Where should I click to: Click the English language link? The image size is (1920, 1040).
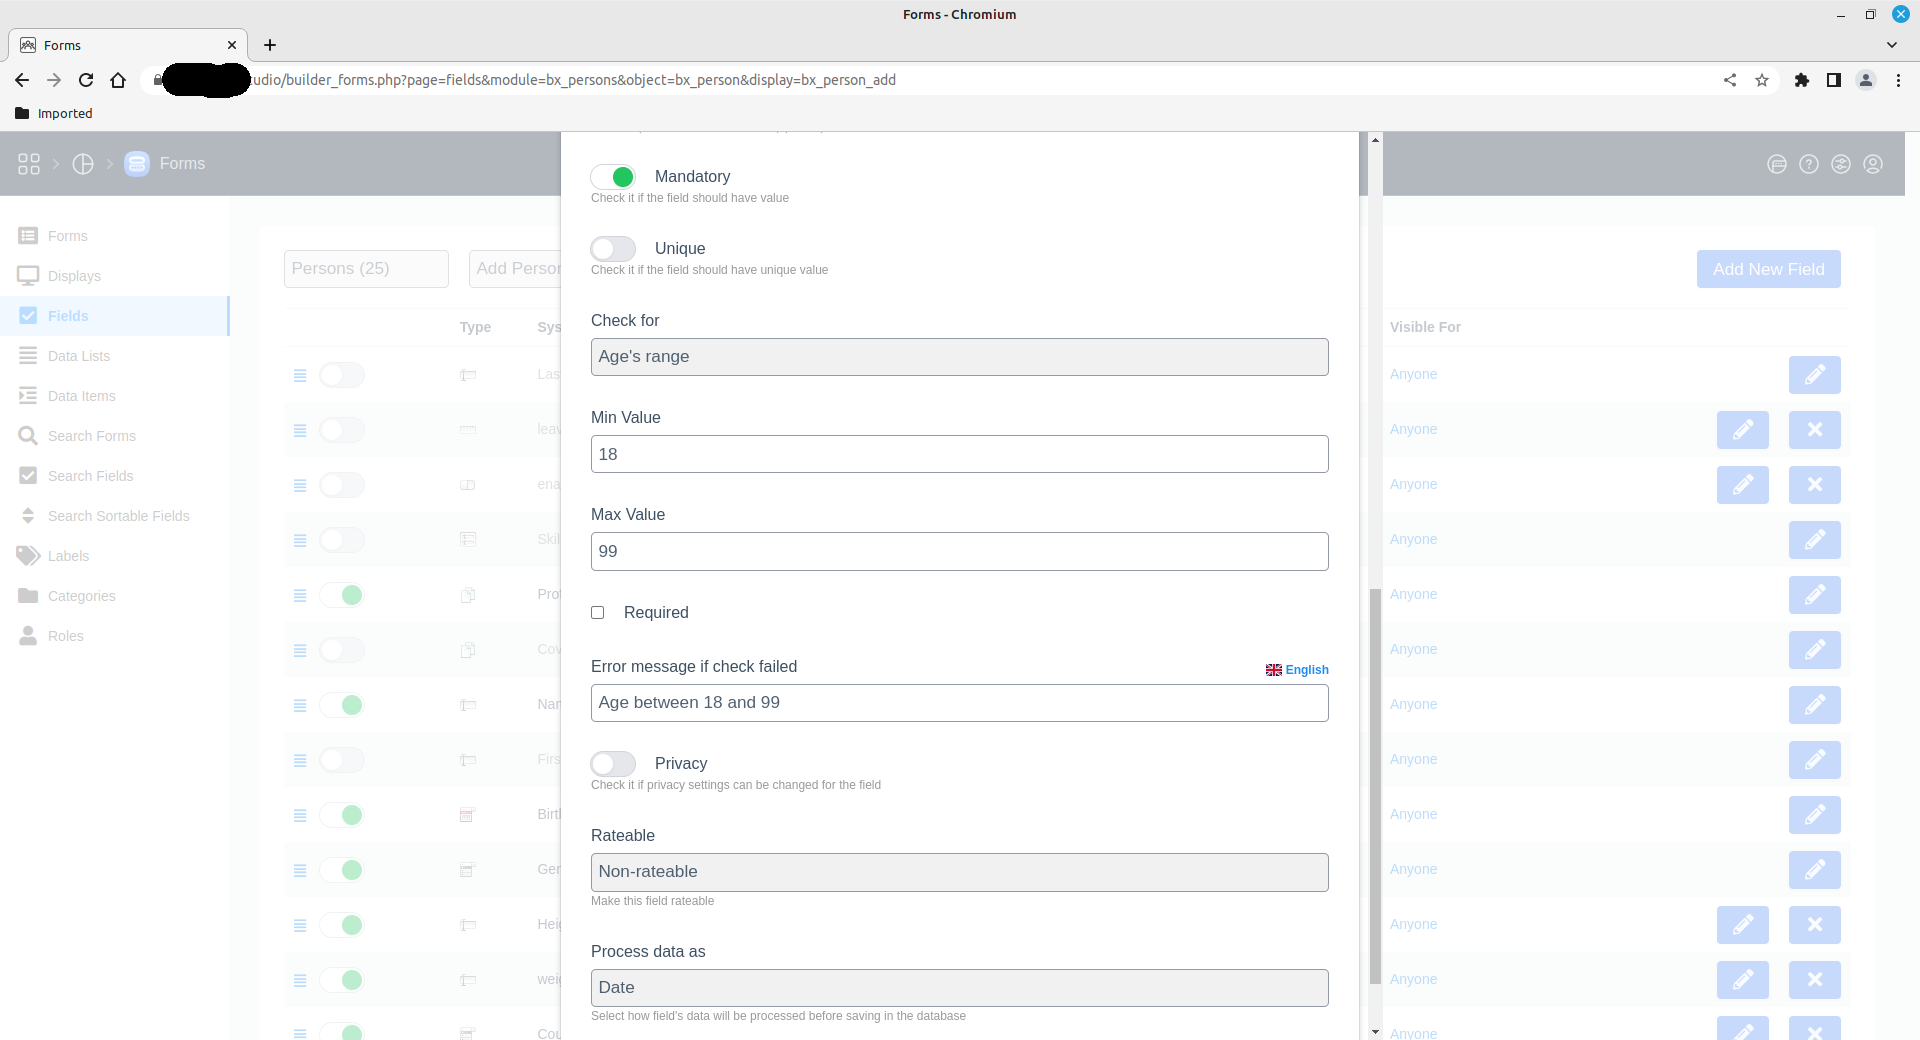pos(1297,670)
